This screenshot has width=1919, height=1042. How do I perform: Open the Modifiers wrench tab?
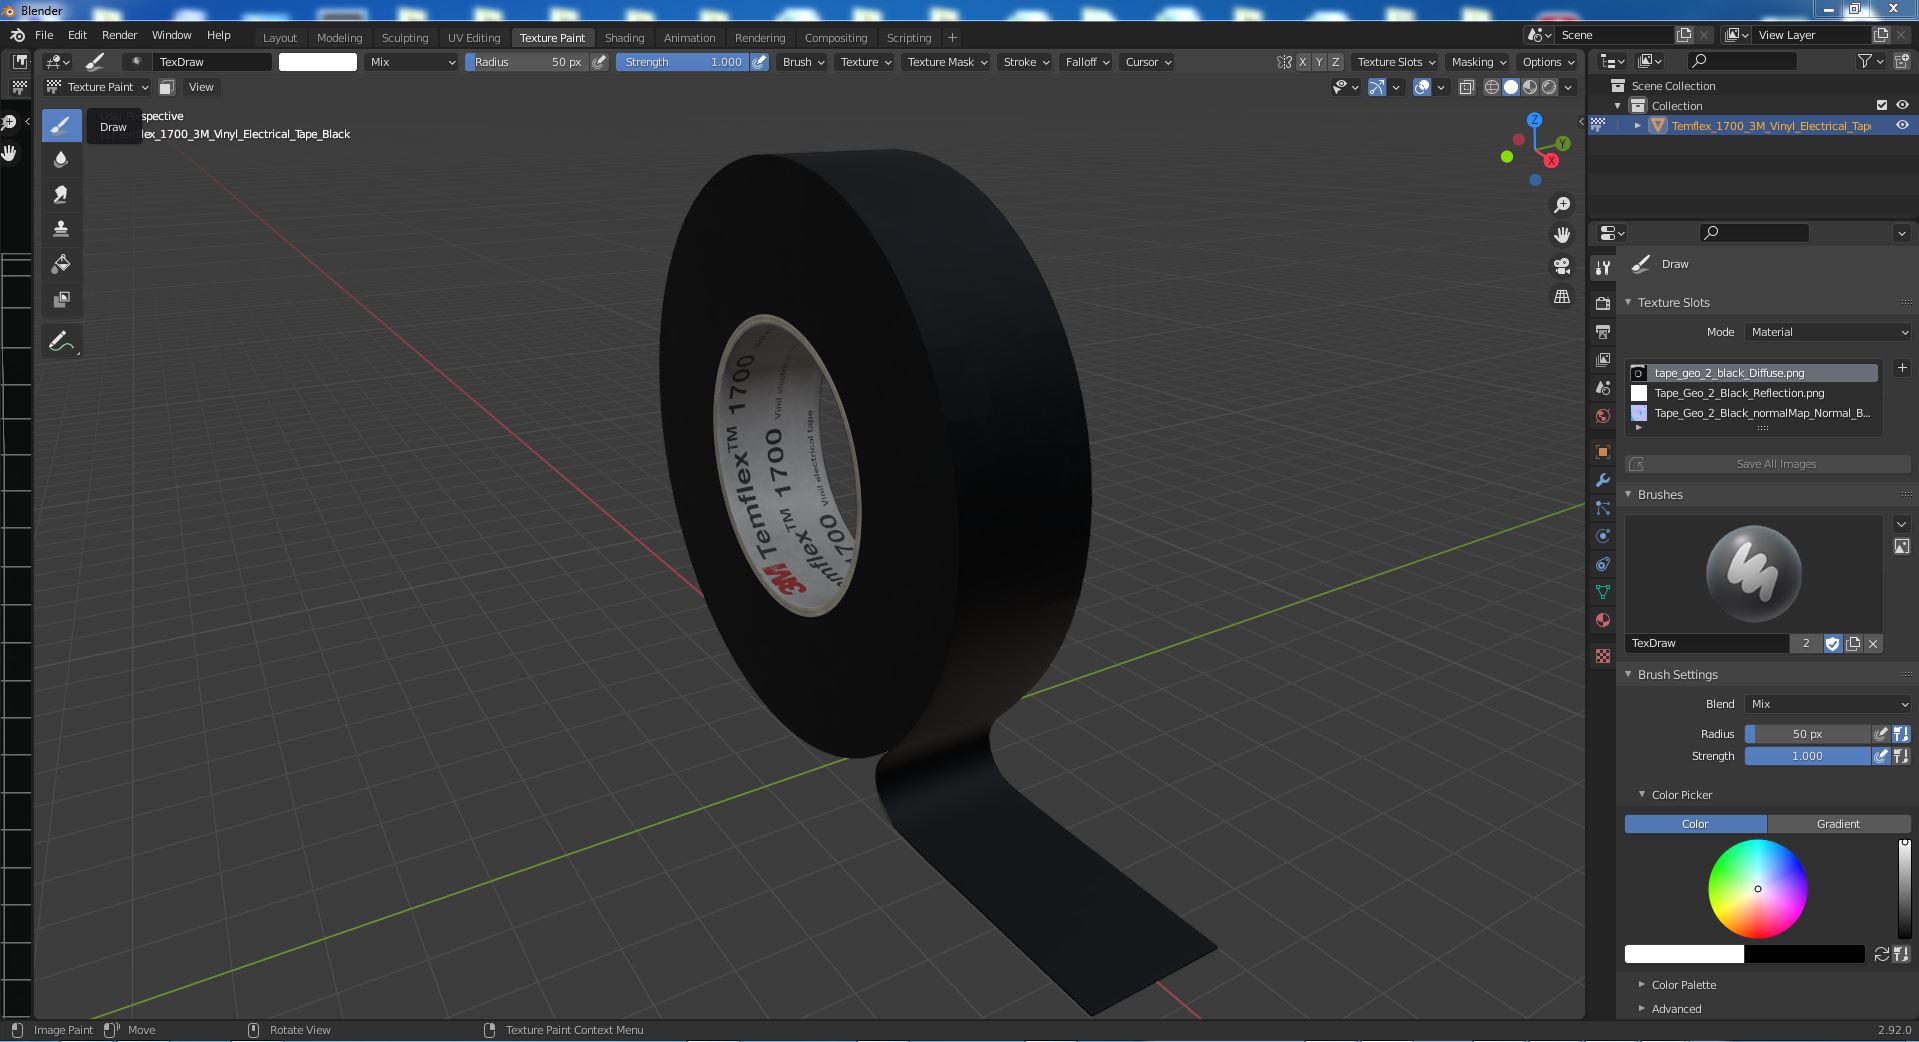(1603, 480)
